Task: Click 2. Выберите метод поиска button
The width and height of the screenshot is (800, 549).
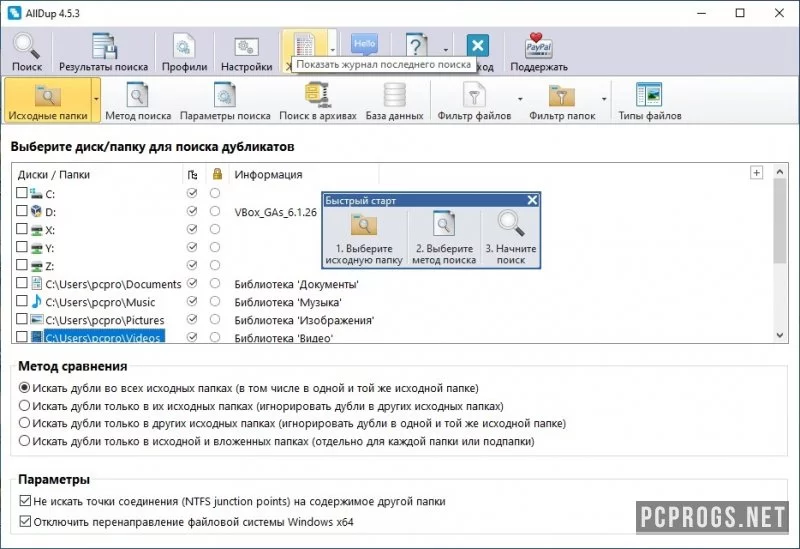Action: coord(444,237)
